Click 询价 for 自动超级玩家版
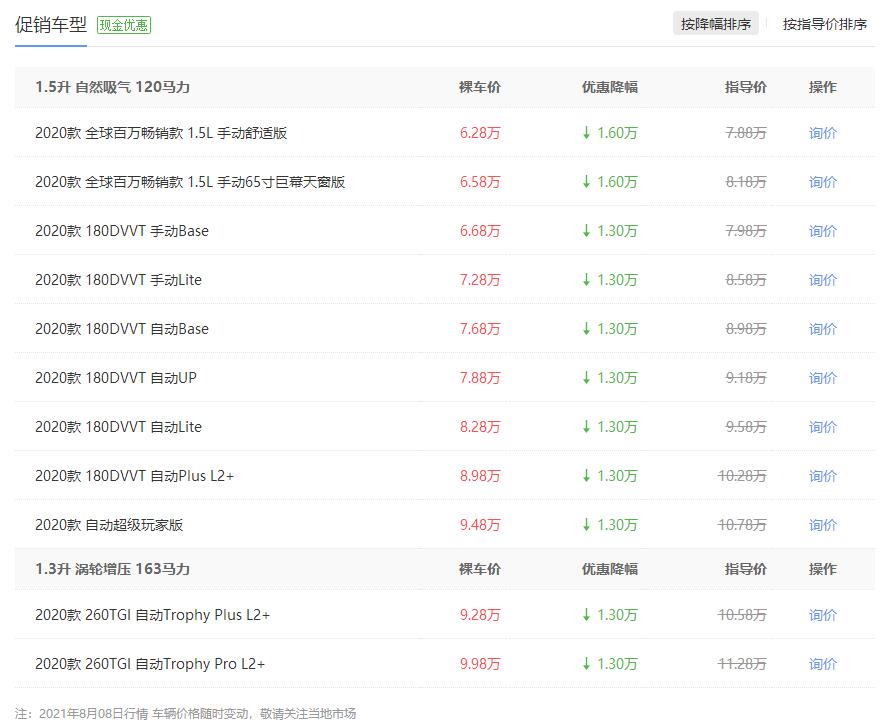The width and height of the screenshot is (888, 726). coord(823,525)
